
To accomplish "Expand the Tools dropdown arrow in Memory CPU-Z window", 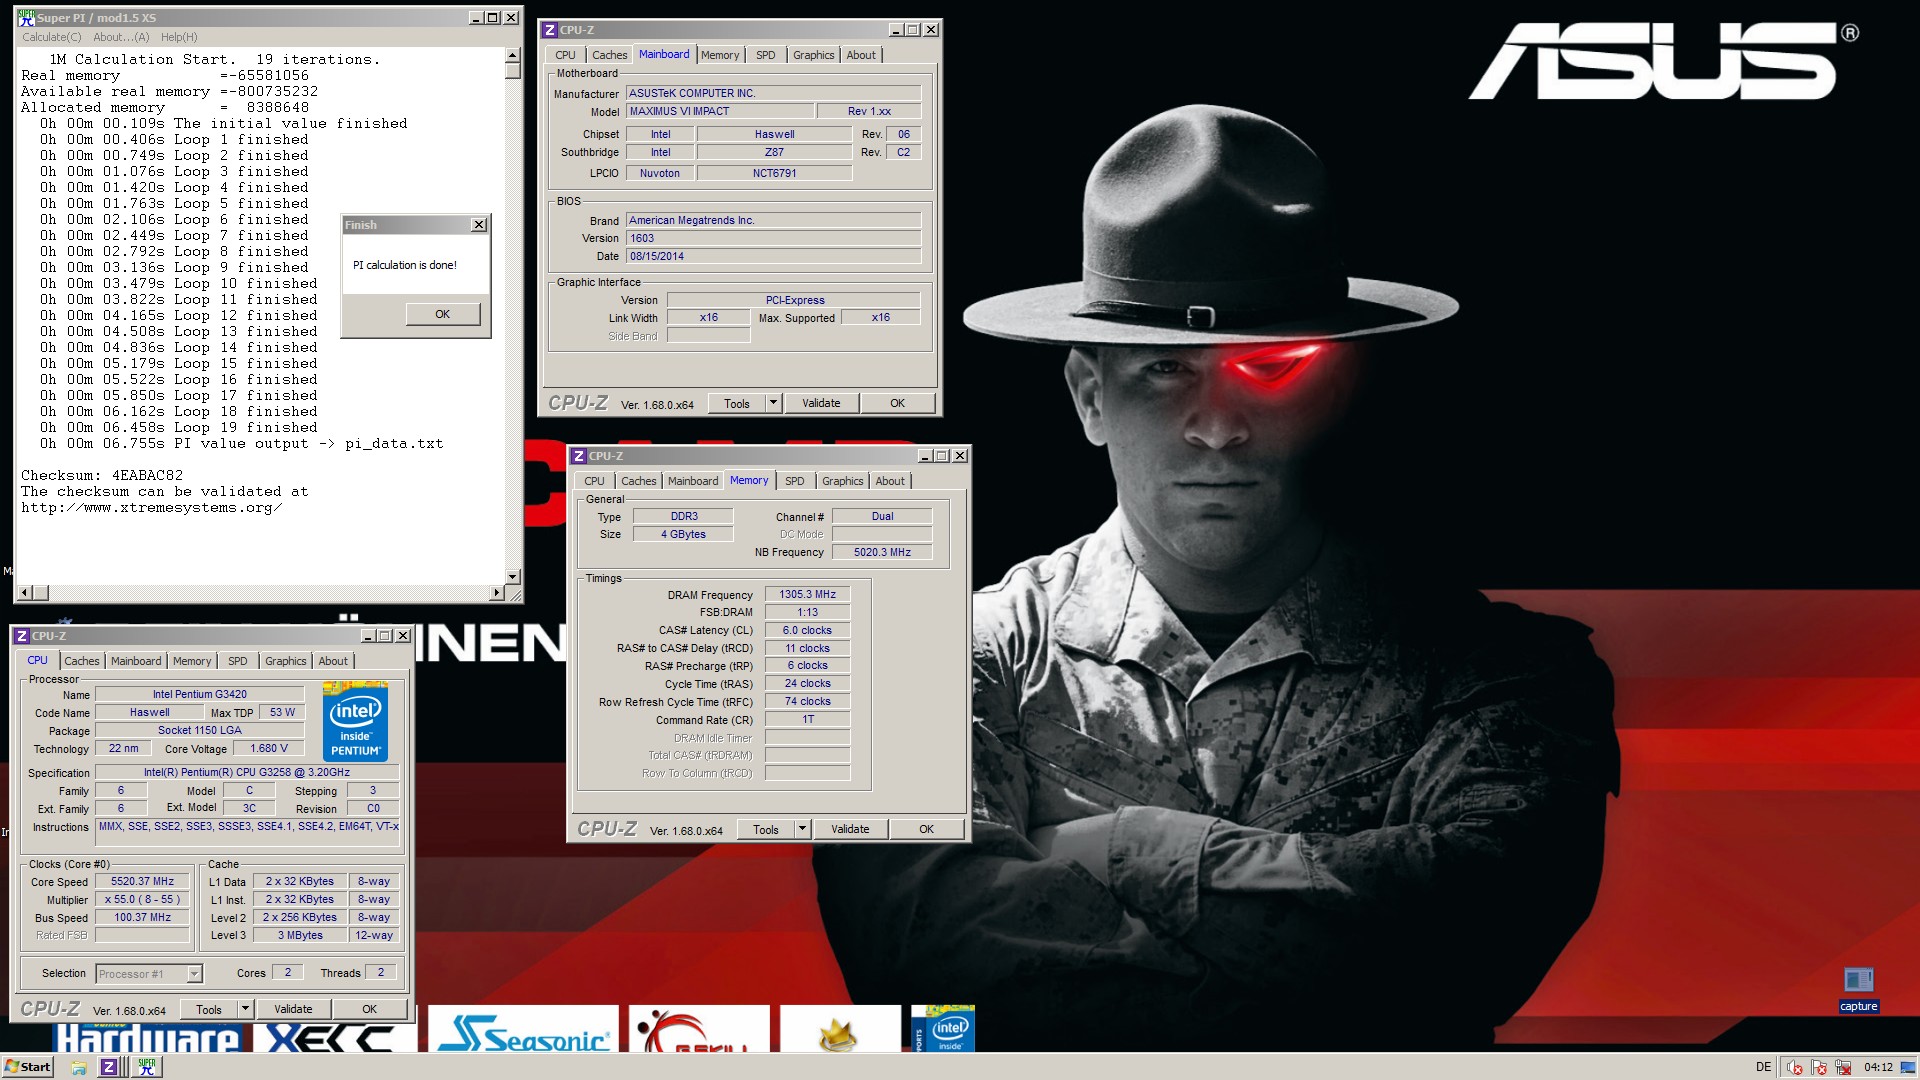I will pos(802,829).
